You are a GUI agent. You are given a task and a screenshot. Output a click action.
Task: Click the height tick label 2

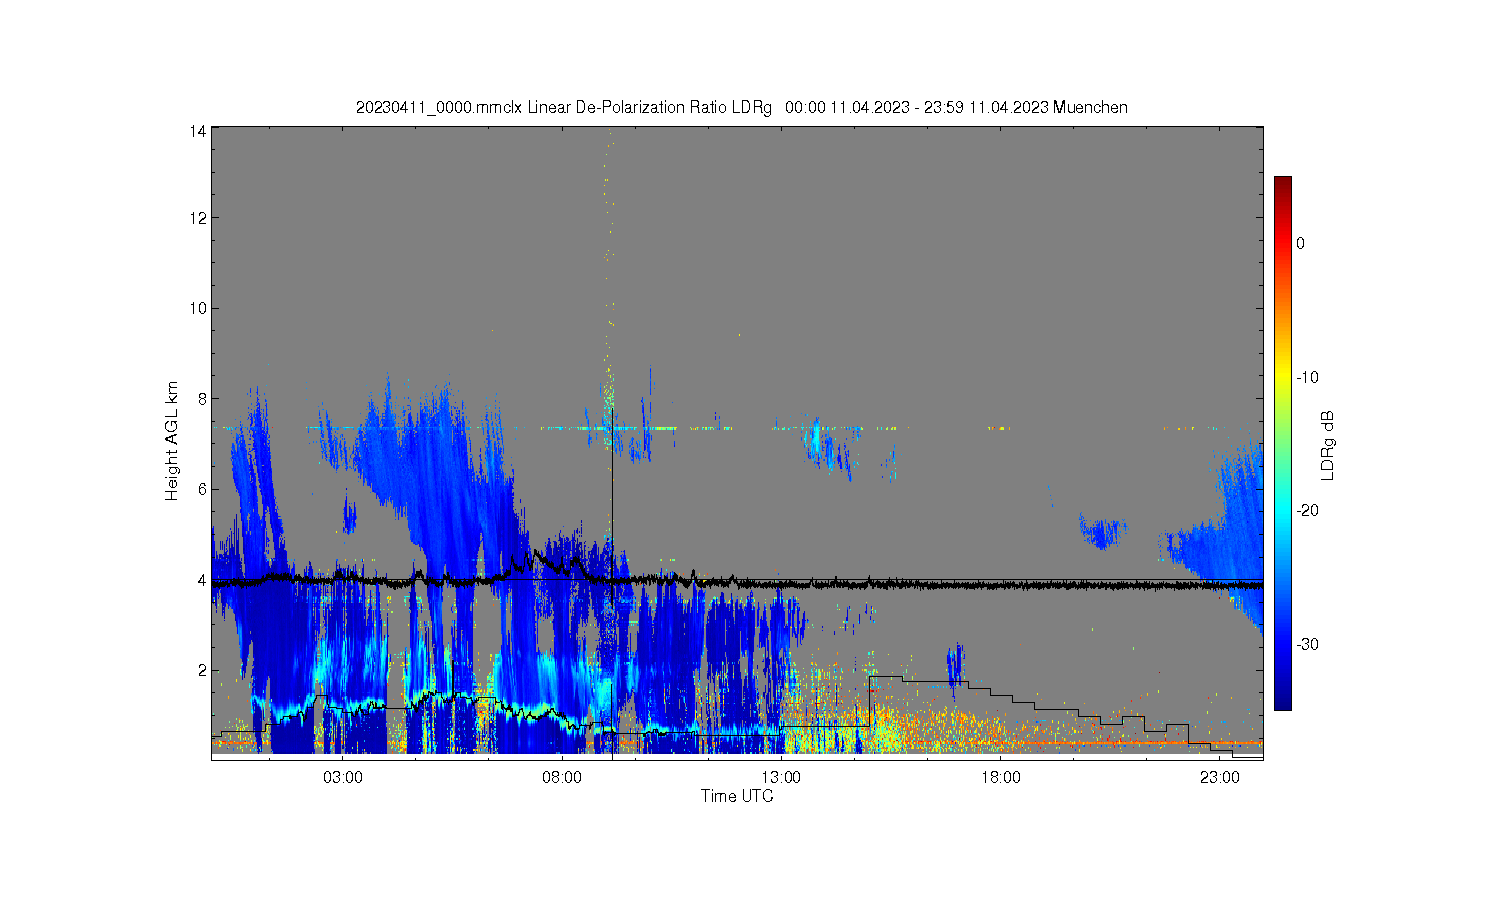(202, 670)
